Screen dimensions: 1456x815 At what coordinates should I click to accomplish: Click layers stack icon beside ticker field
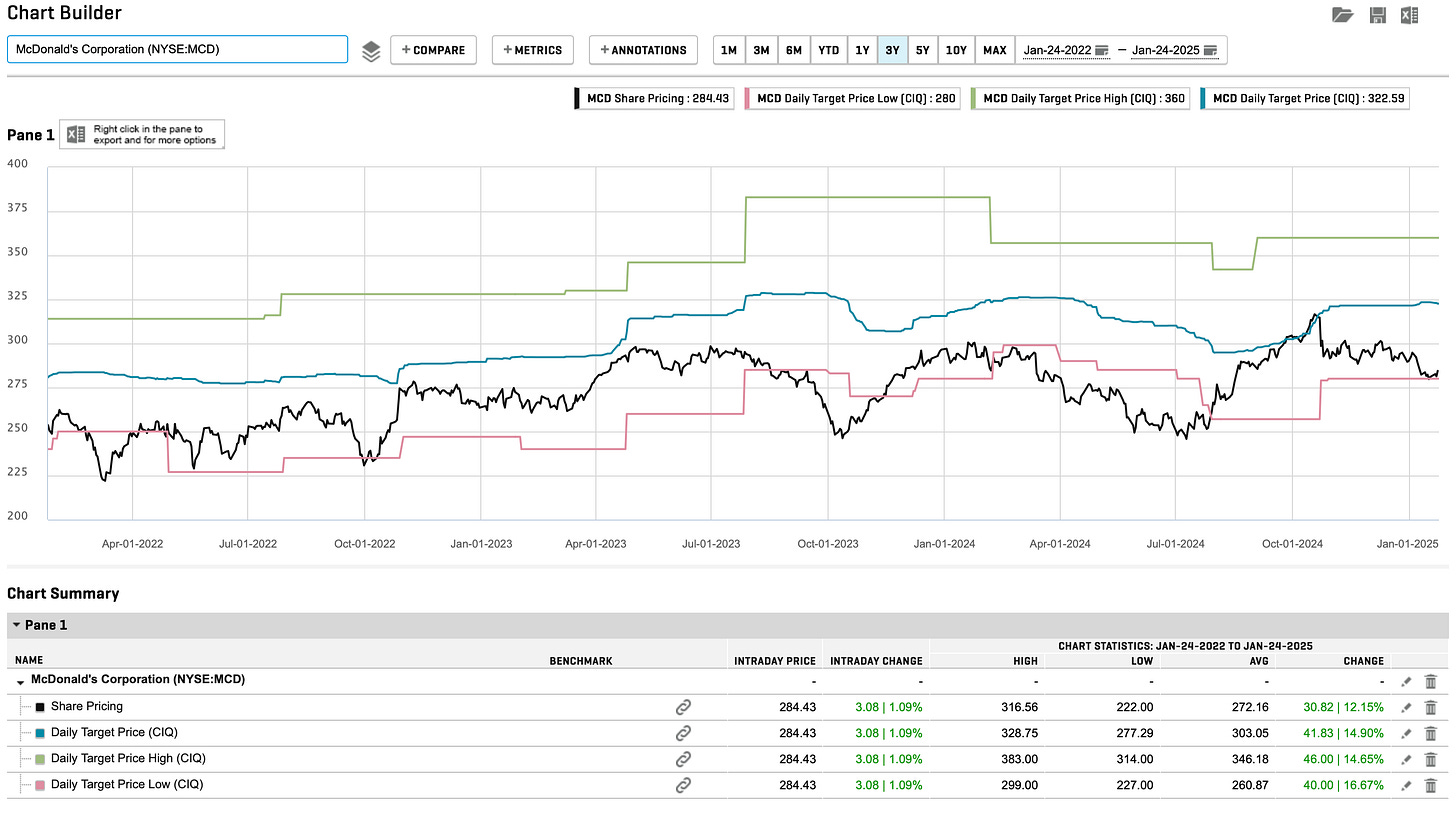coord(371,51)
